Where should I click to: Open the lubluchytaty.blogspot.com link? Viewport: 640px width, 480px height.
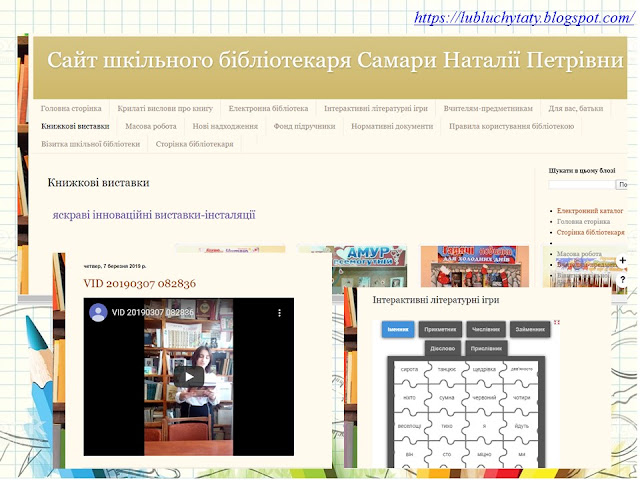tap(524, 18)
